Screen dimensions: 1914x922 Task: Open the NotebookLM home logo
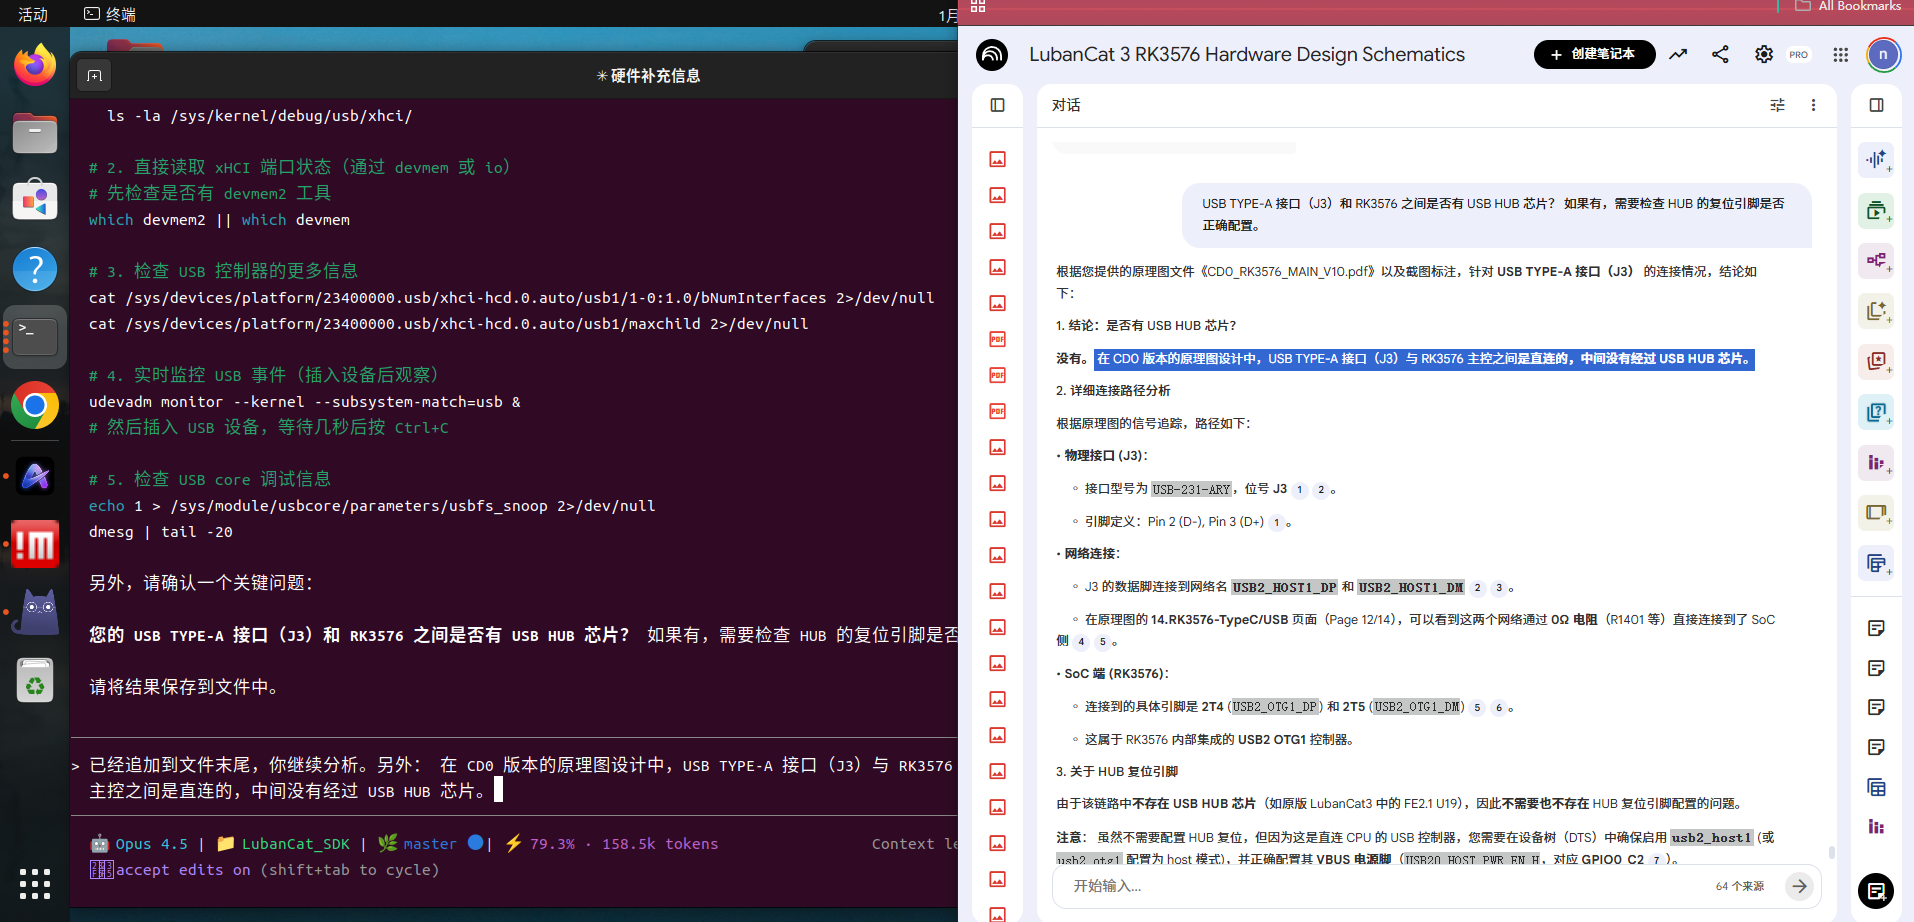pyautogui.click(x=992, y=54)
